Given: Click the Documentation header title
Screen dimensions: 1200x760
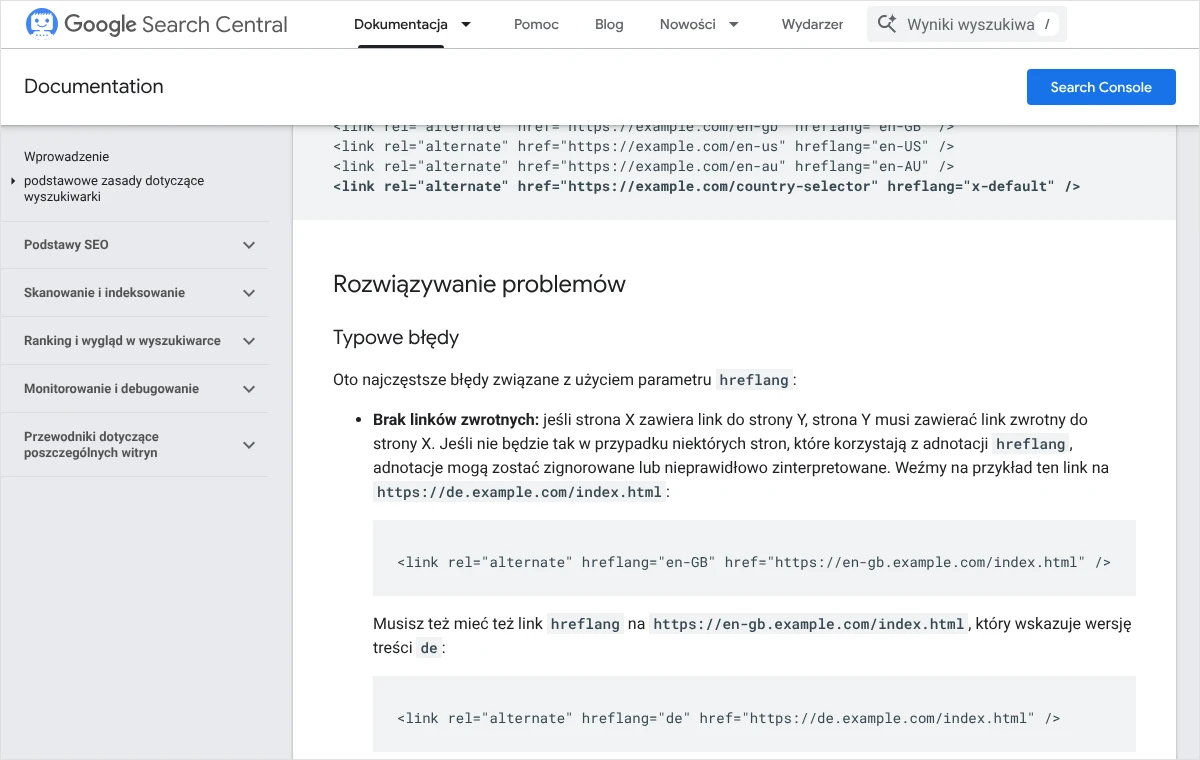Looking at the screenshot, I should [x=94, y=86].
